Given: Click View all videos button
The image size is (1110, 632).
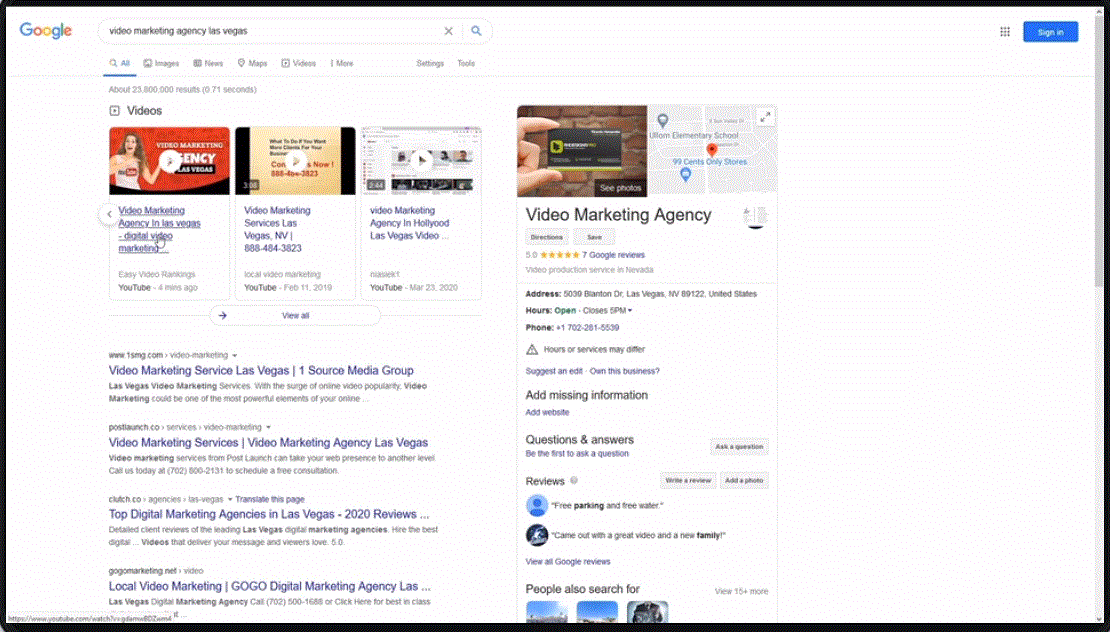Looking at the screenshot, I should pos(295,316).
